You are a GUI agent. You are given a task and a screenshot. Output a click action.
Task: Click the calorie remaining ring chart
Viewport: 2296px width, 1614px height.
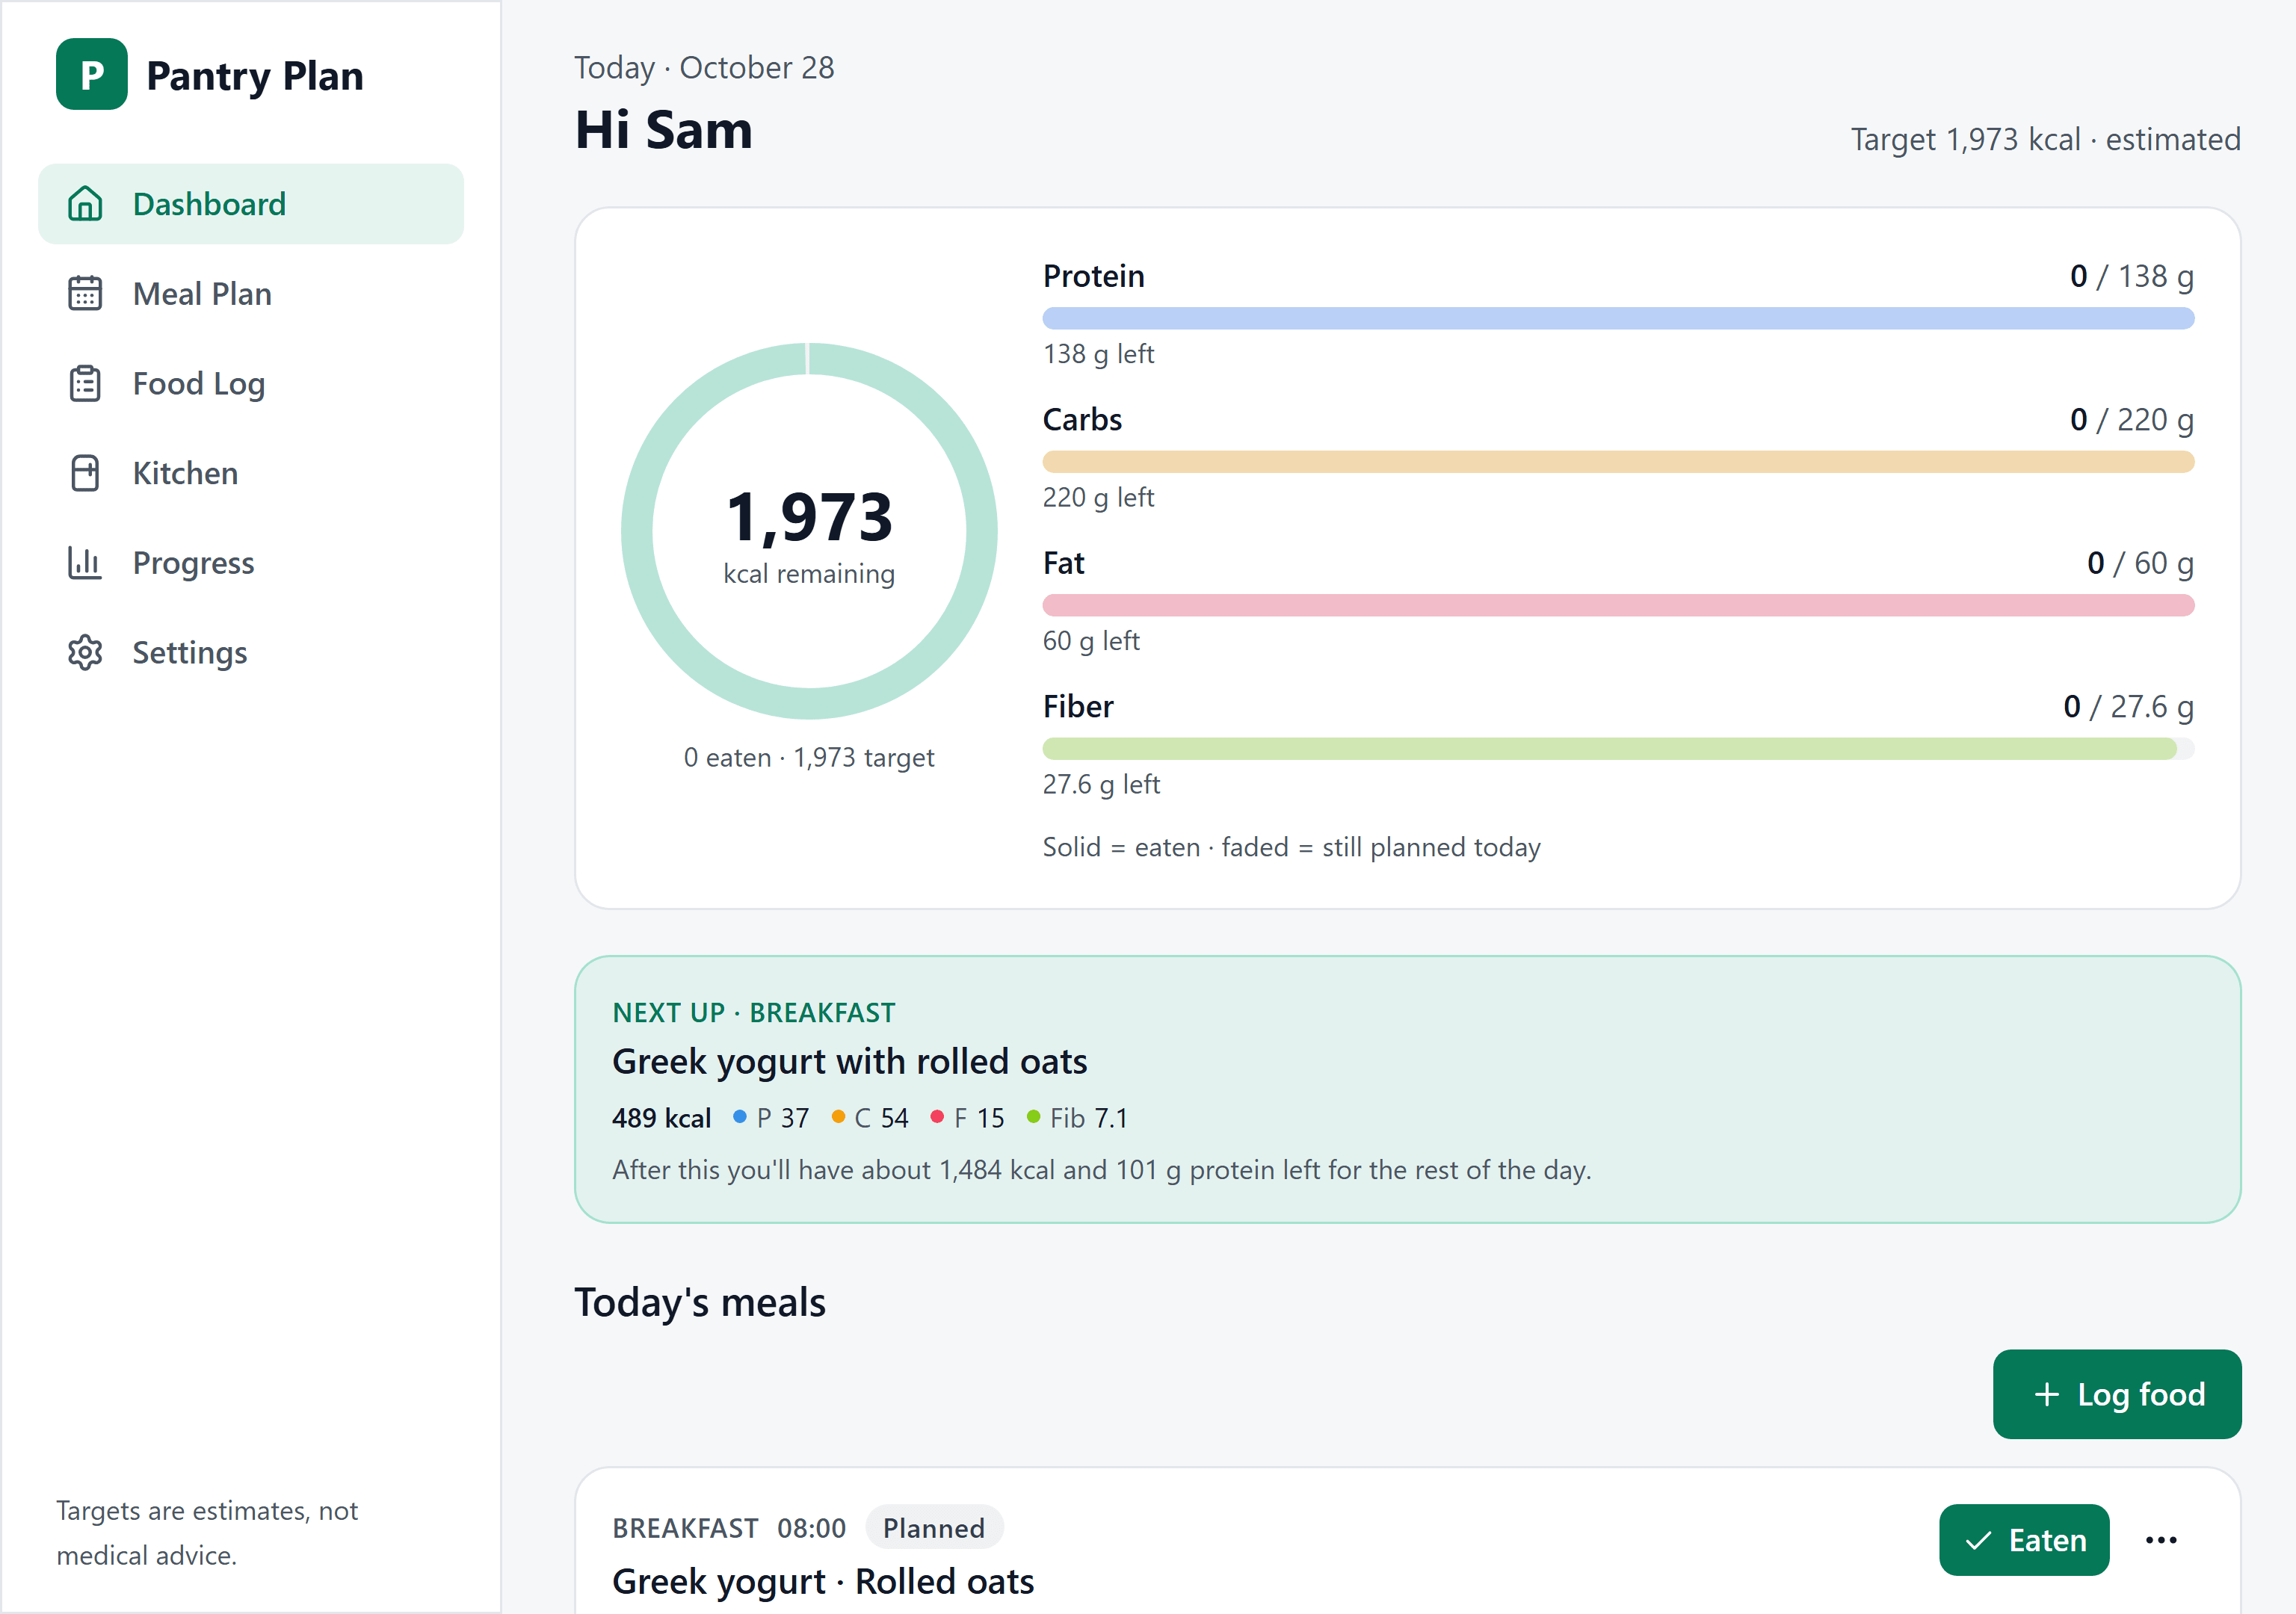(809, 531)
